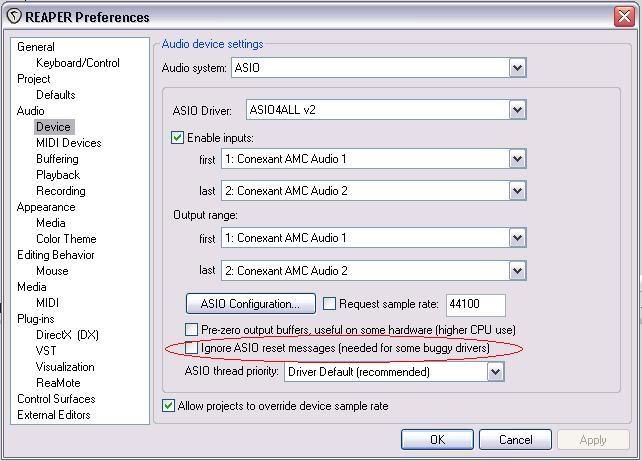Select Editing Behavior in the tree

[x=56, y=255]
